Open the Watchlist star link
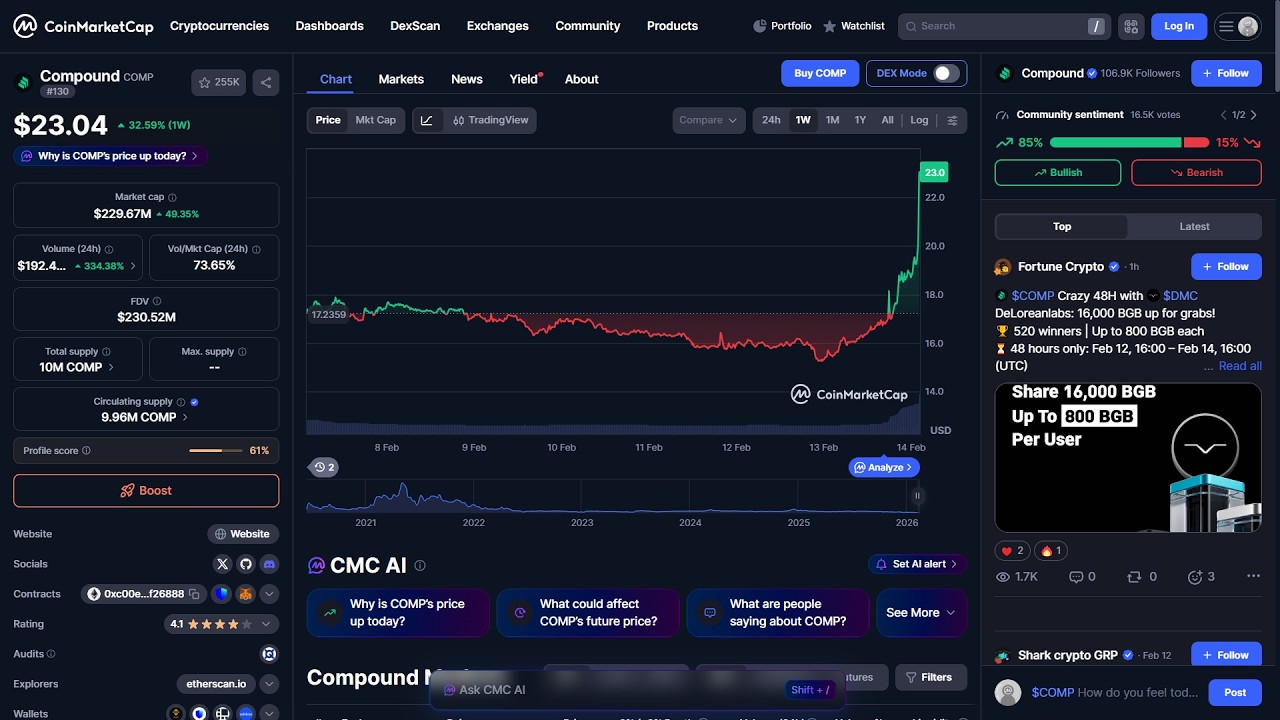Viewport: 1280px width, 720px height. click(854, 26)
